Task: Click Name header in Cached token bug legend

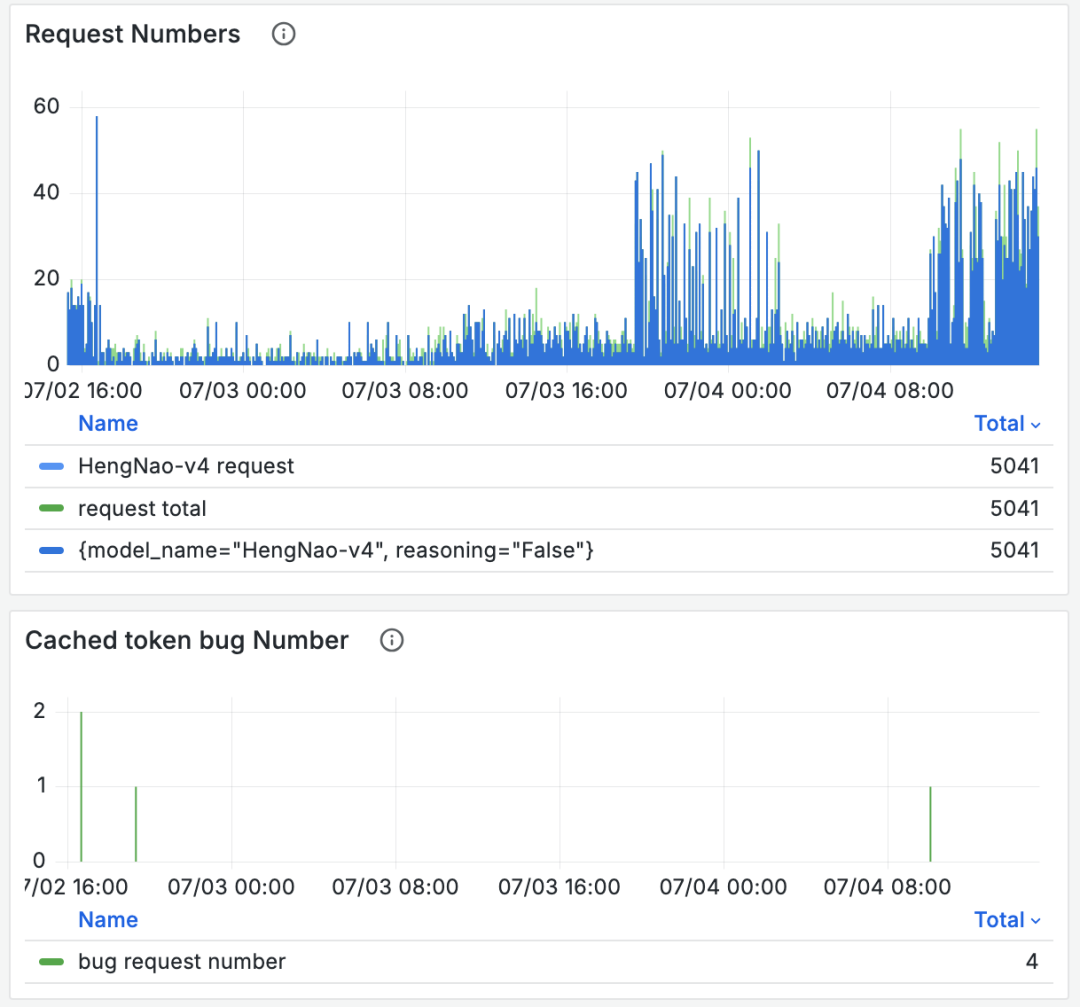Action: point(108,920)
